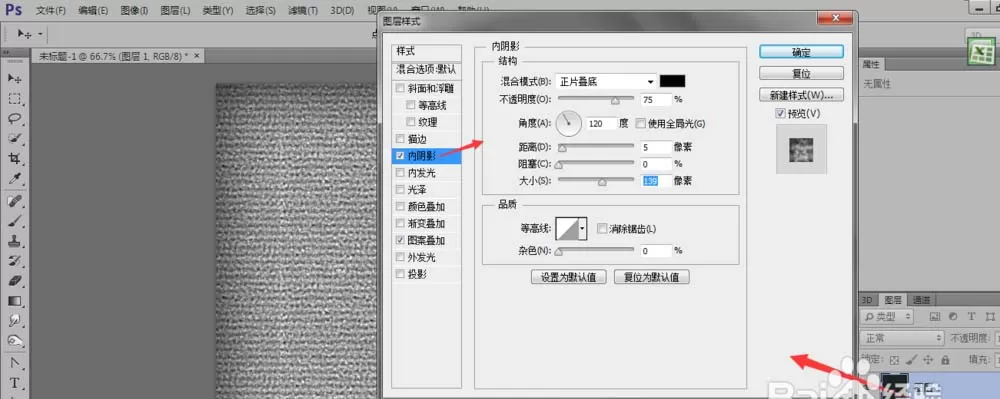Open the 编辑(E) menu
The height and width of the screenshot is (399, 1000).
tap(93, 11)
